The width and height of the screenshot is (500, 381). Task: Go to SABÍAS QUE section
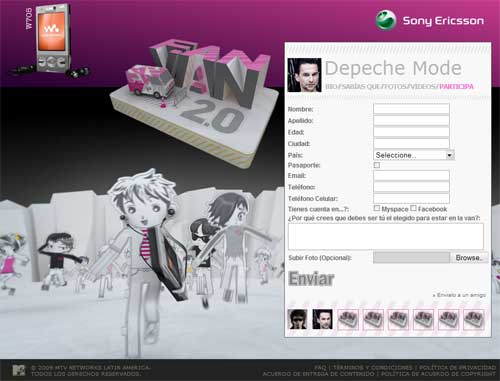361,87
